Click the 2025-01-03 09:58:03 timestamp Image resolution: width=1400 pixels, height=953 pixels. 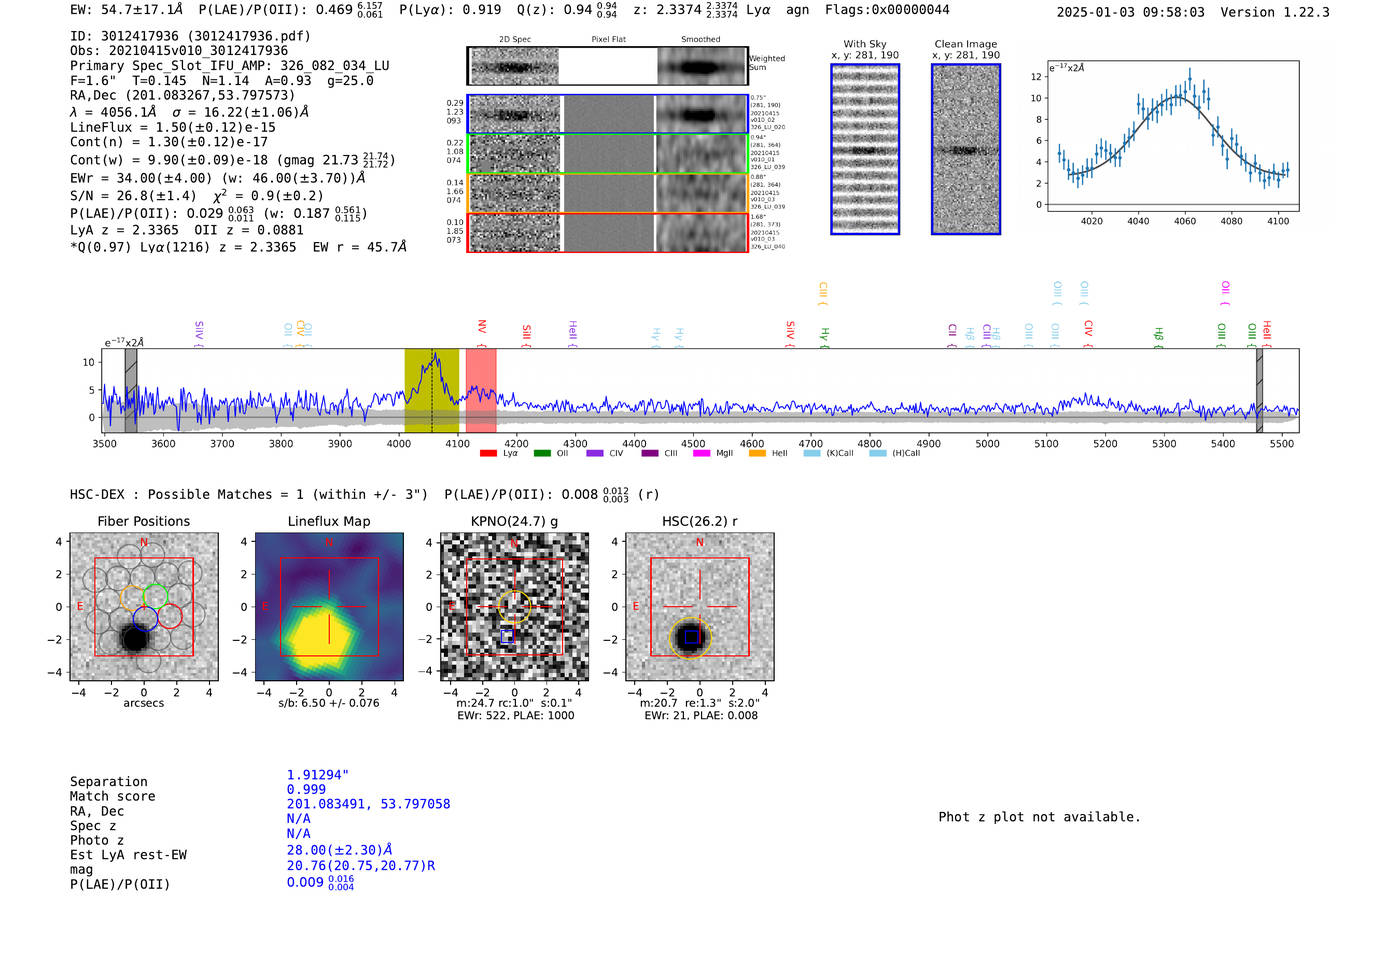pos(1131,12)
